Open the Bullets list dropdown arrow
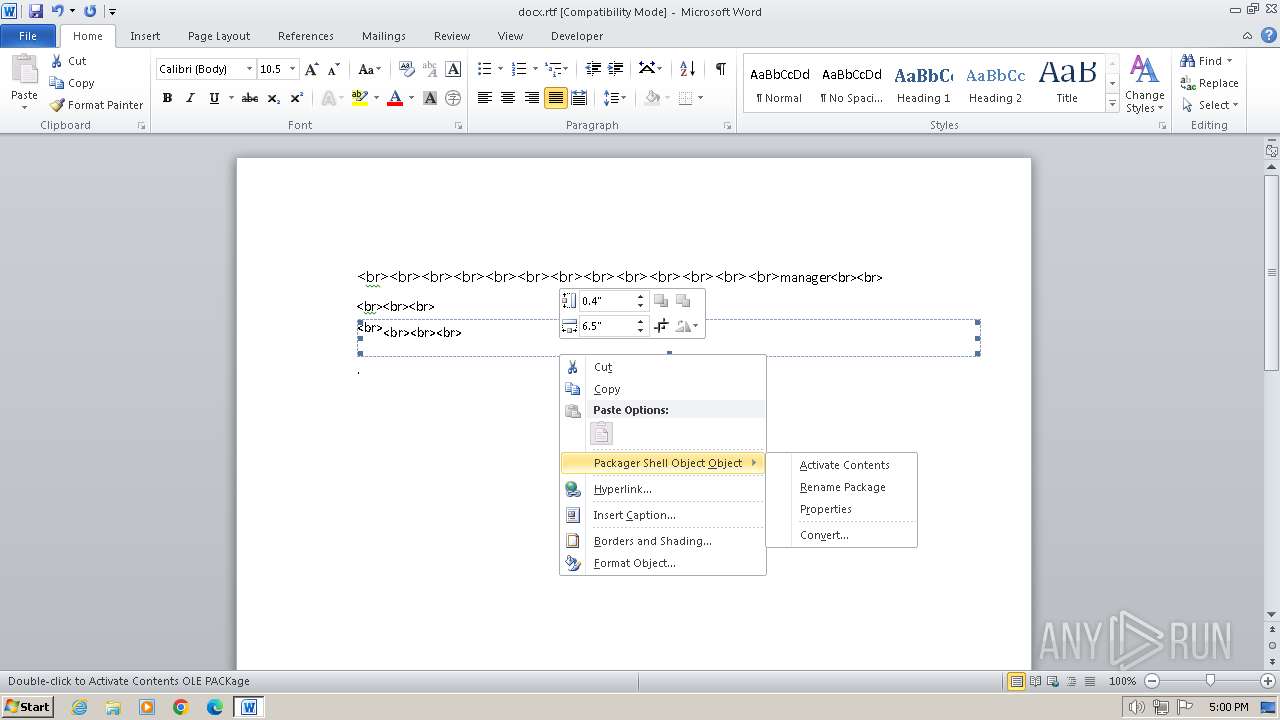This screenshot has width=1280, height=720. click(x=502, y=69)
